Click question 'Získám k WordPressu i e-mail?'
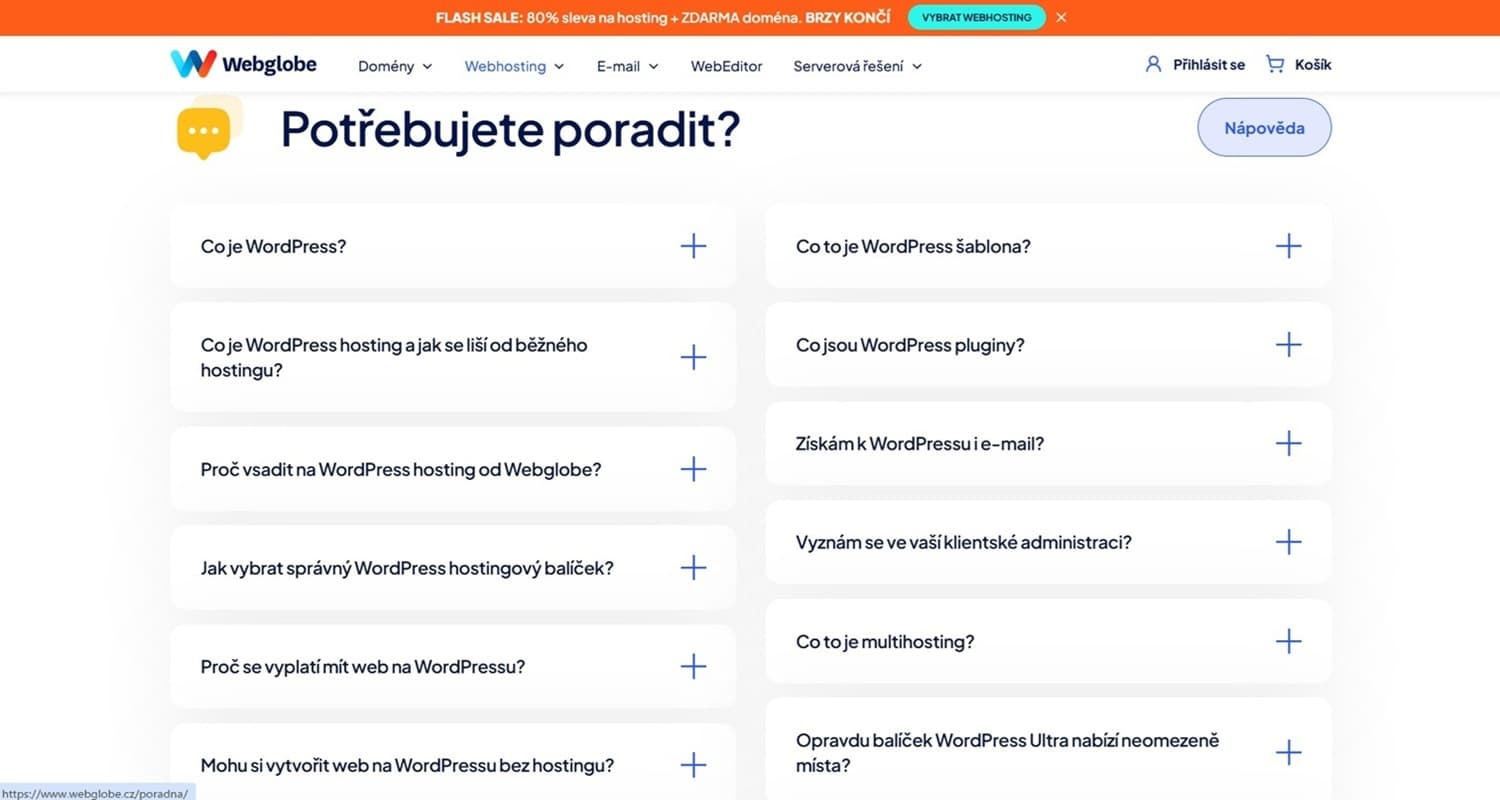 [x=920, y=443]
